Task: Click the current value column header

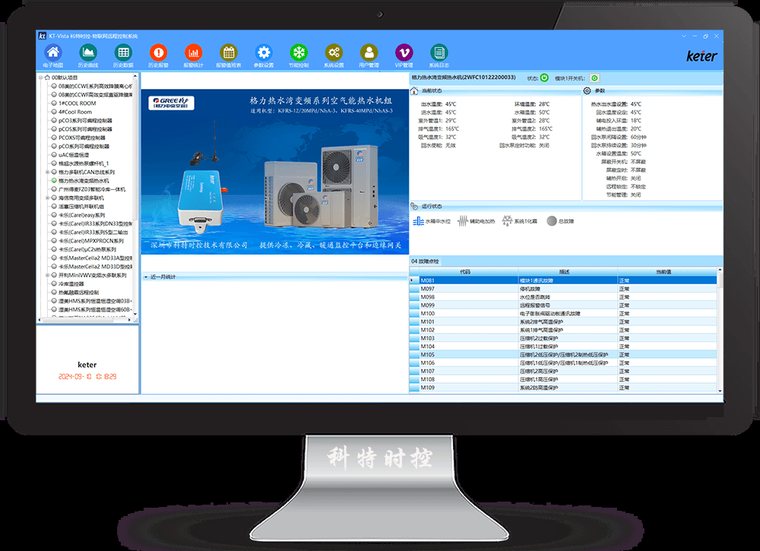Action: pyautogui.click(x=667, y=272)
